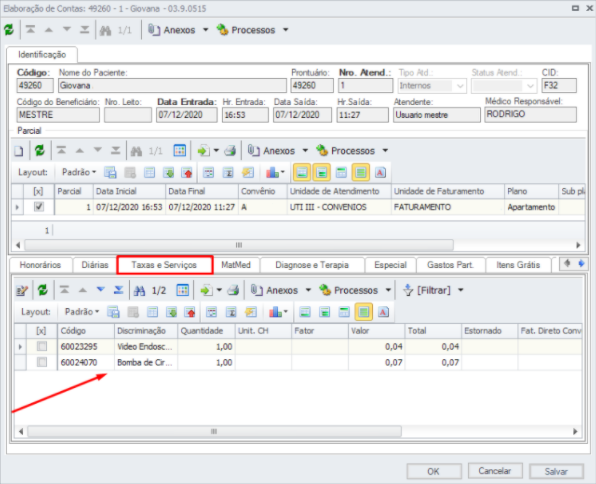Viewport: 596px width, 484px height.
Task: Click the Cancelar button
Action: [495, 471]
